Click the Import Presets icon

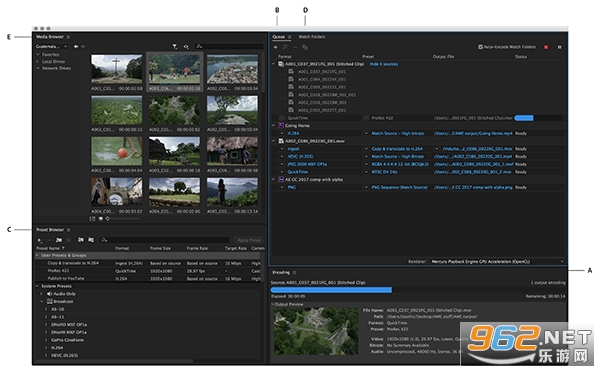(x=81, y=240)
